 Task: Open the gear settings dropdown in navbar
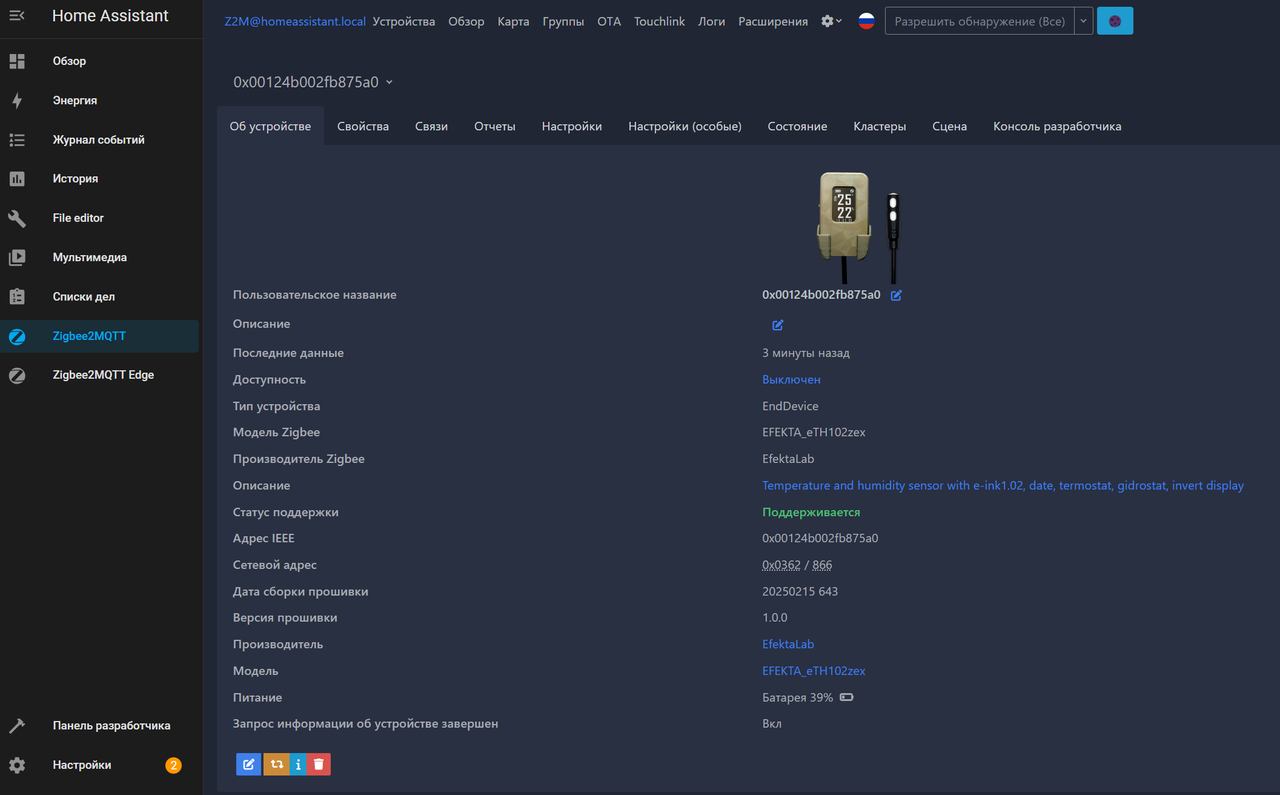[831, 21]
